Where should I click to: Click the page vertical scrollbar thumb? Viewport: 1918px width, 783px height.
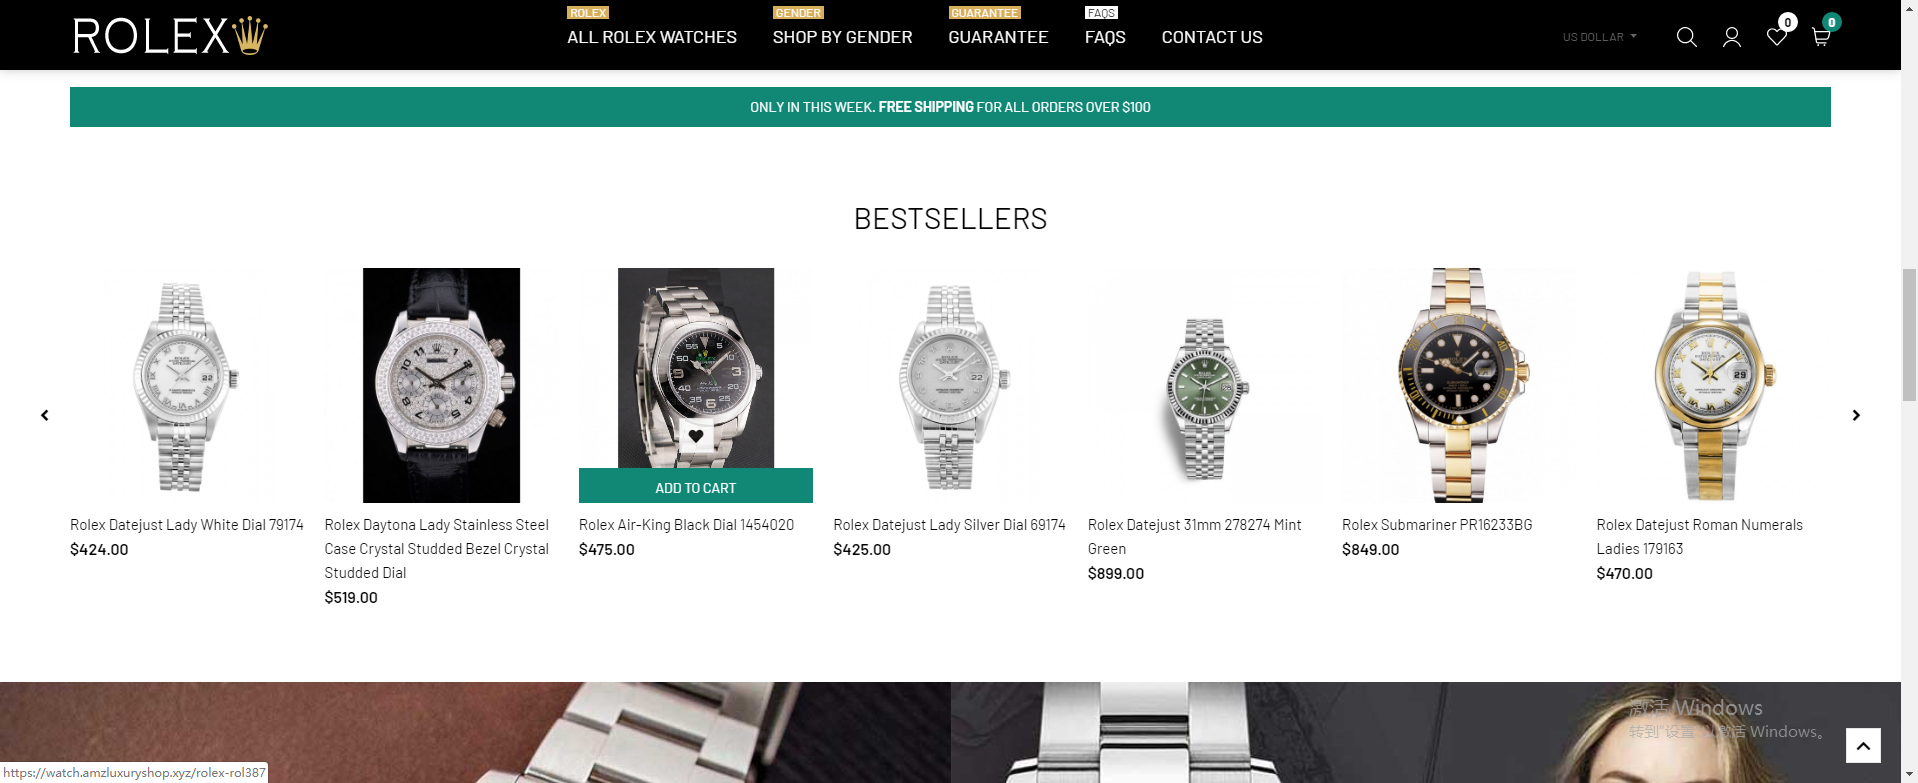pos(1909,334)
